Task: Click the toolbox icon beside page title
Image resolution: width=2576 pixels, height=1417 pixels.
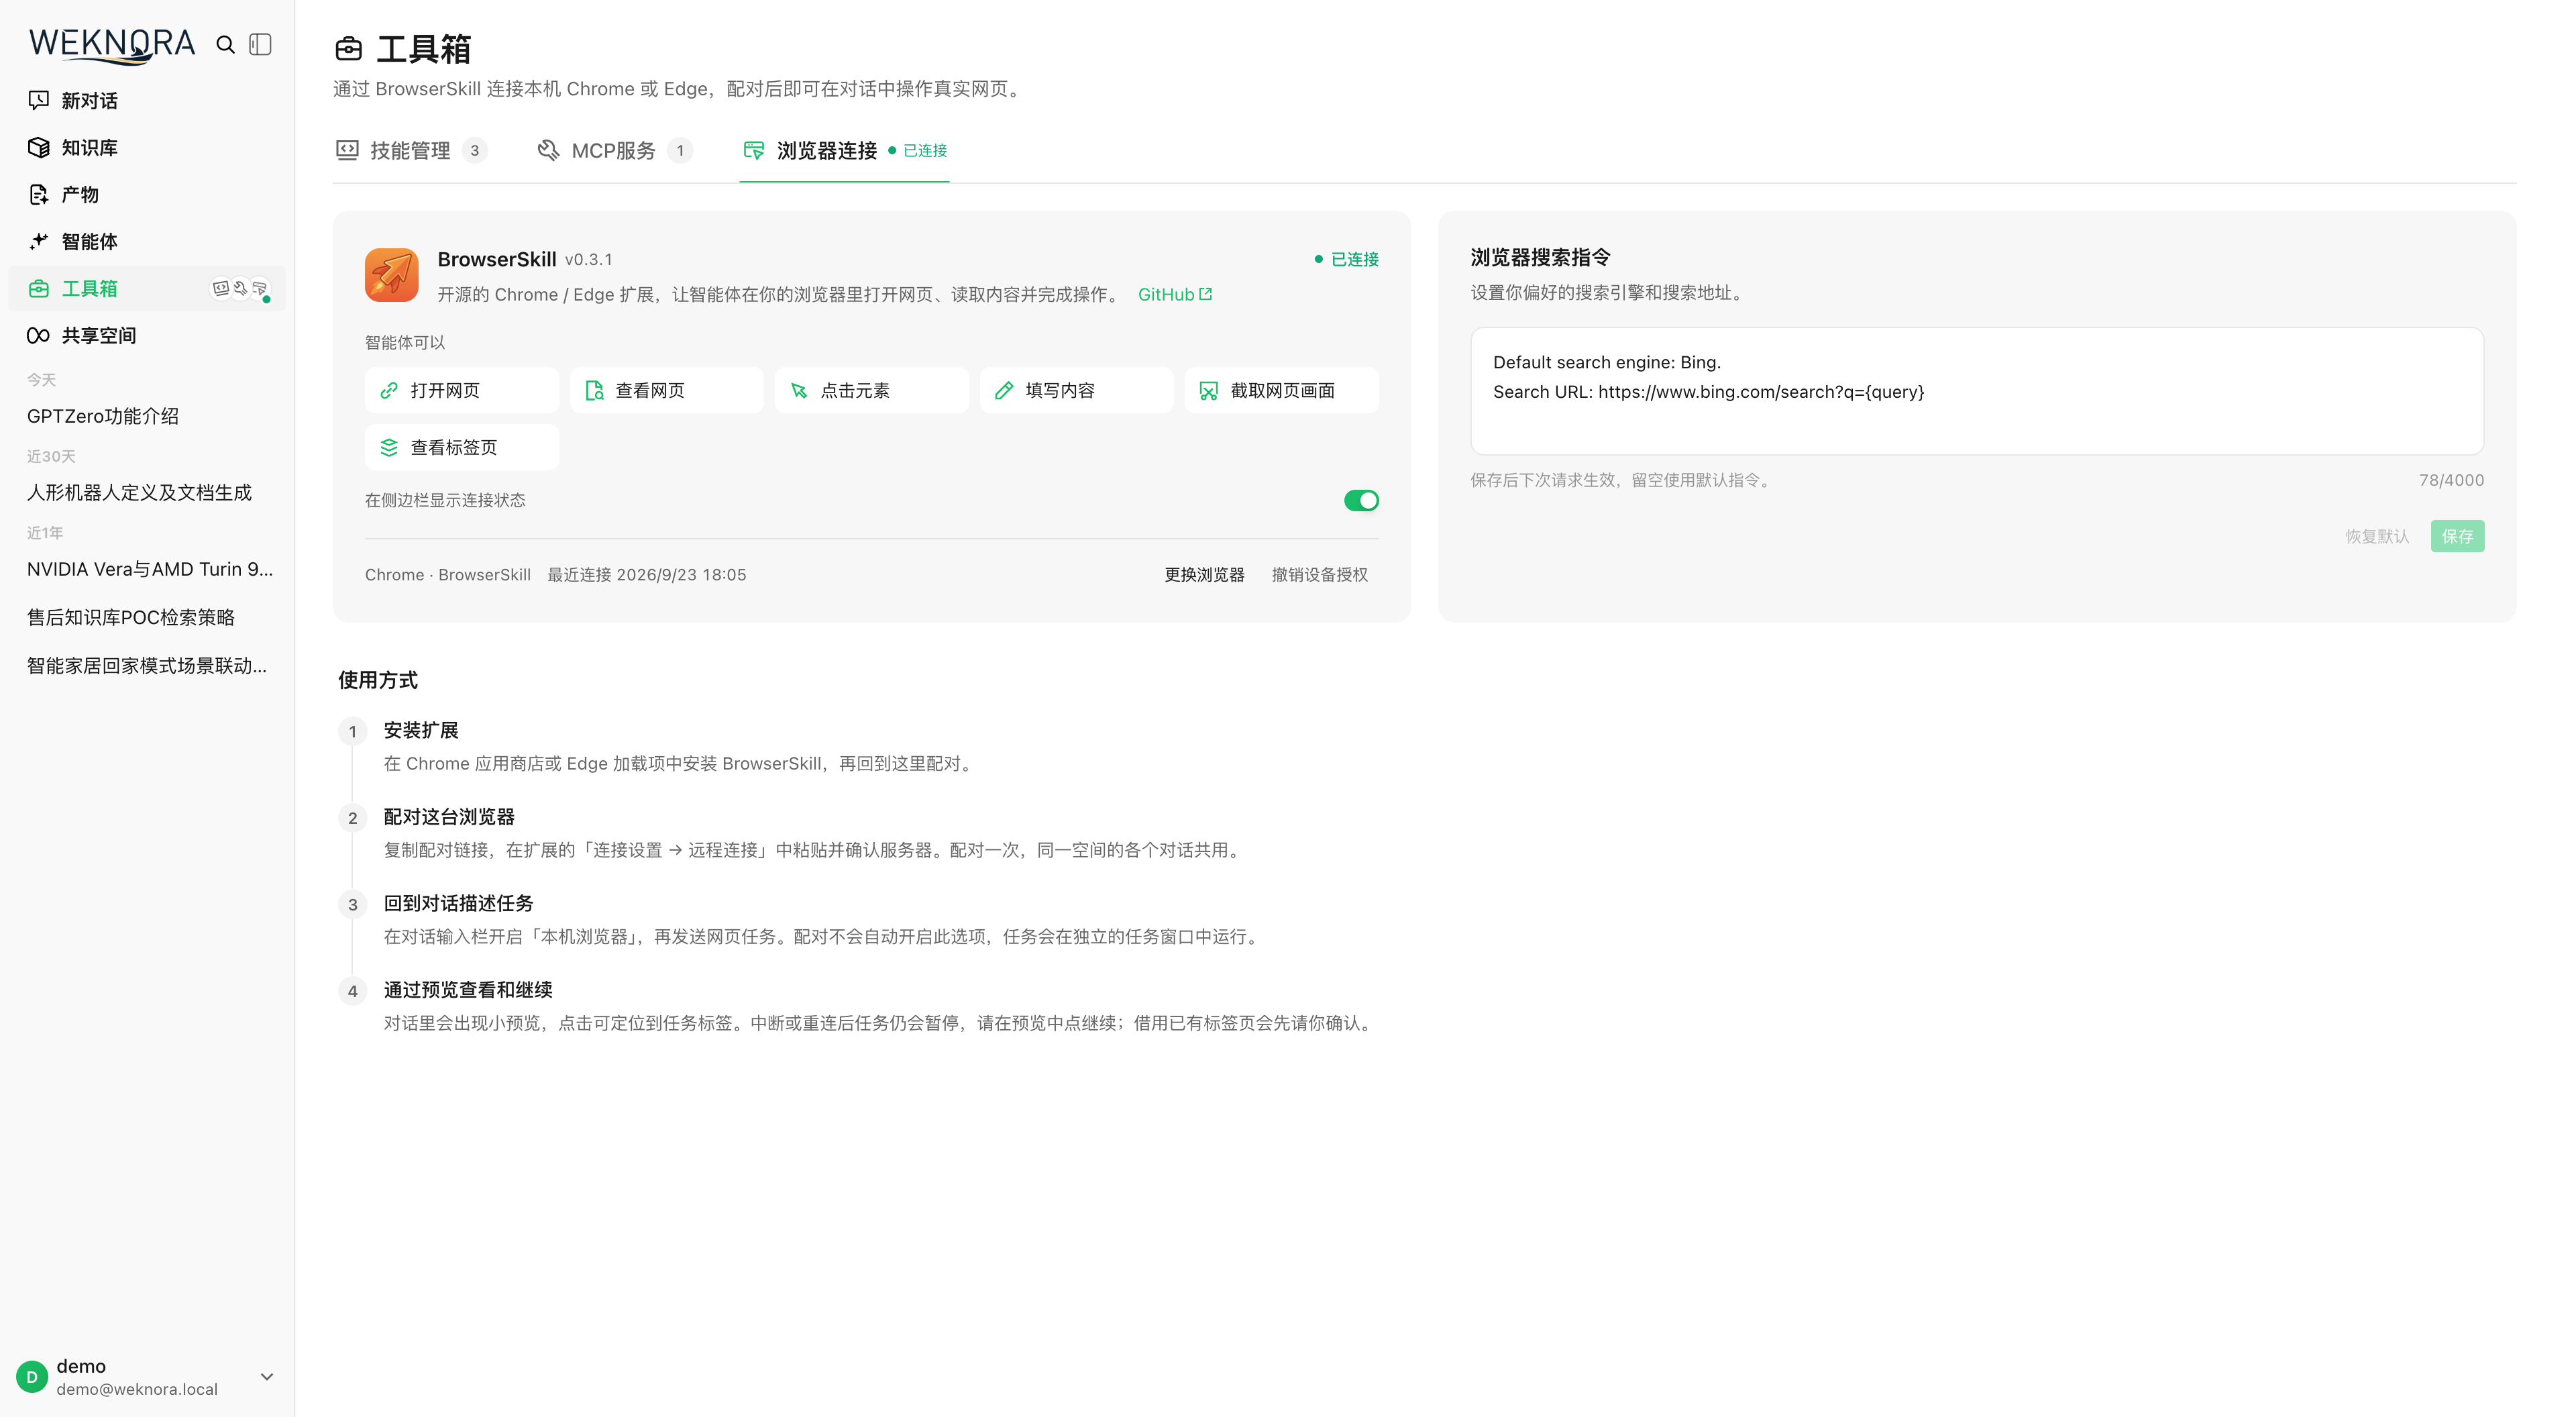Action: tap(349, 48)
